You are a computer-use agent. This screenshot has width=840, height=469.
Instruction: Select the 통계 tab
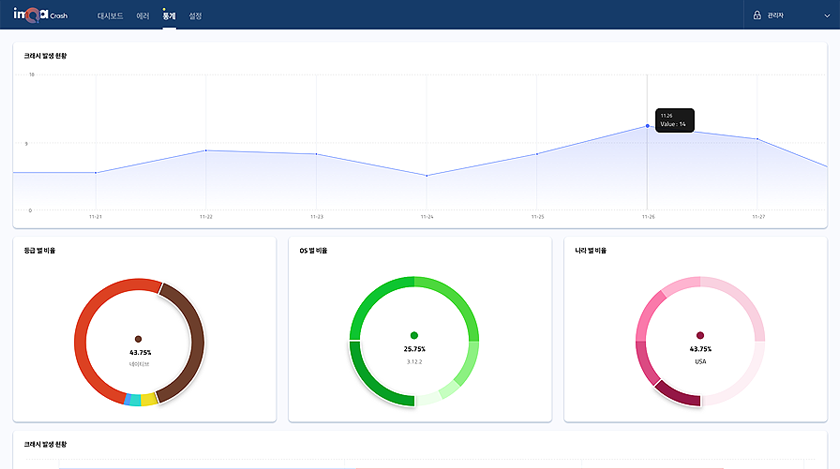point(169,16)
